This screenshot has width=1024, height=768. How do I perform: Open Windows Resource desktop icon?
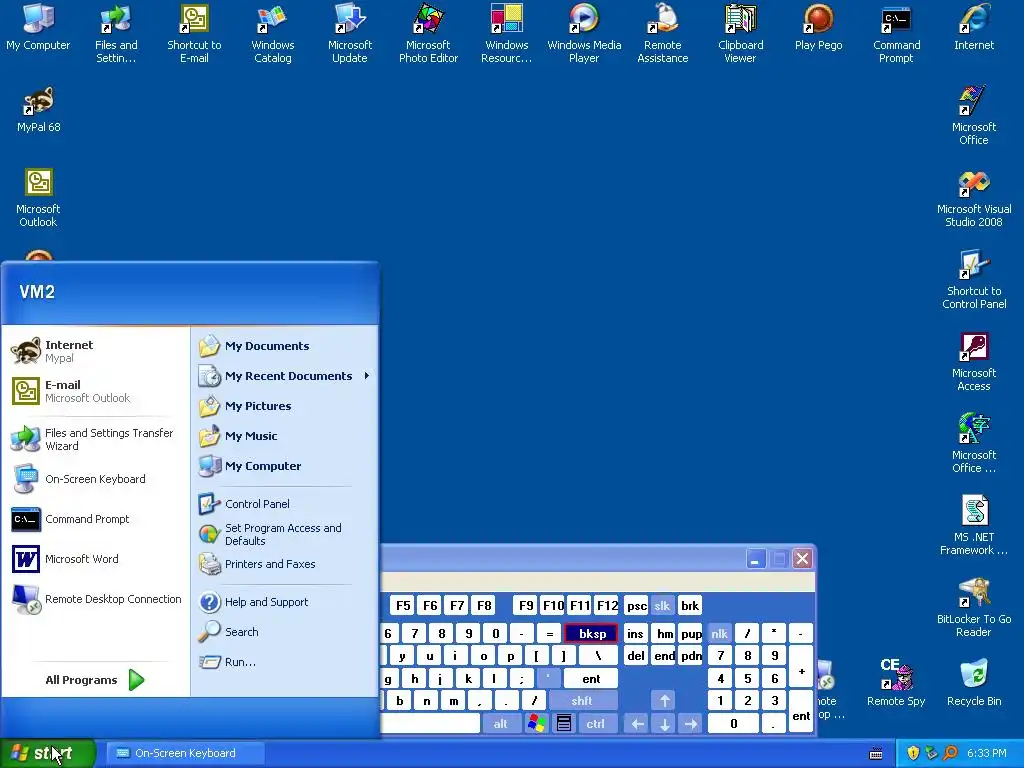tap(506, 33)
